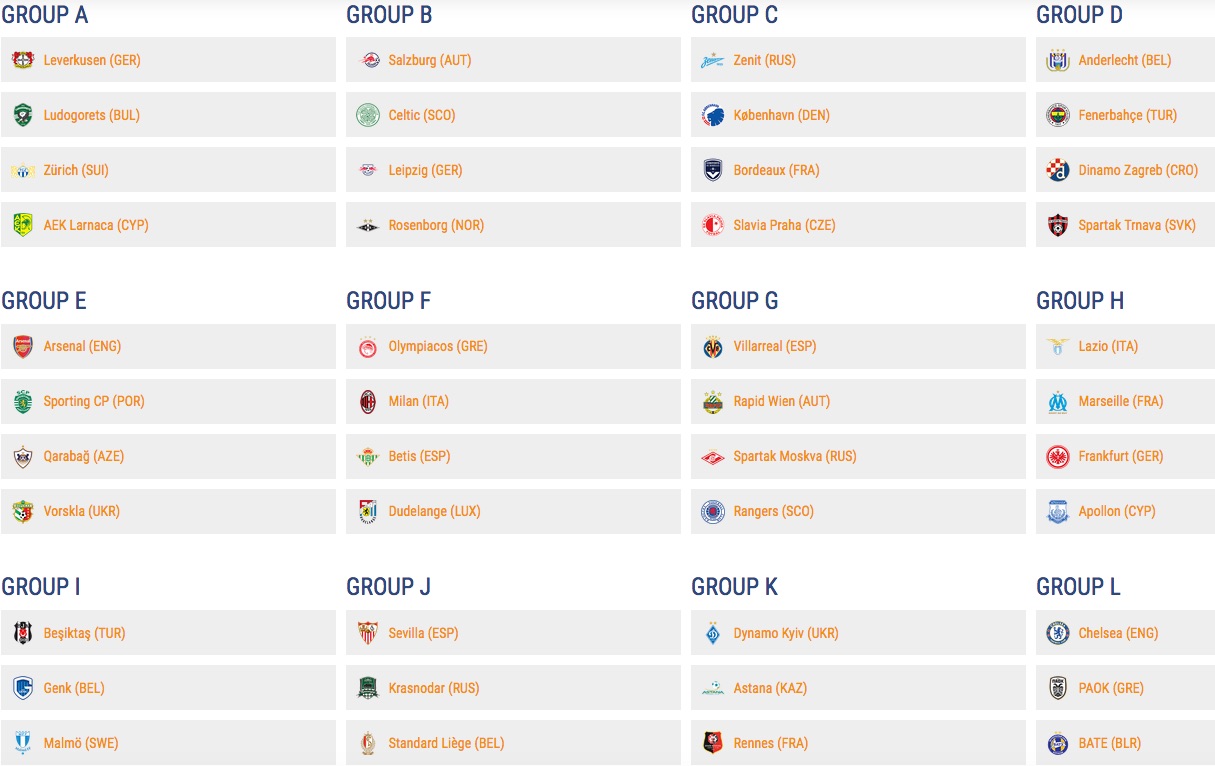Select Sporting CP (POR) team name
Image resolution: width=1215 pixels, height=766 pixels.
(94, 402)
